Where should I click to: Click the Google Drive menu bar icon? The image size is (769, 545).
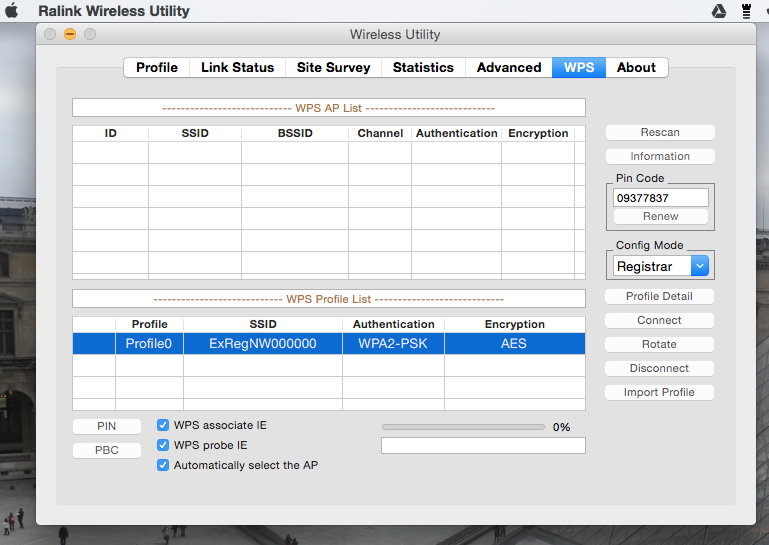coord(718,11)
